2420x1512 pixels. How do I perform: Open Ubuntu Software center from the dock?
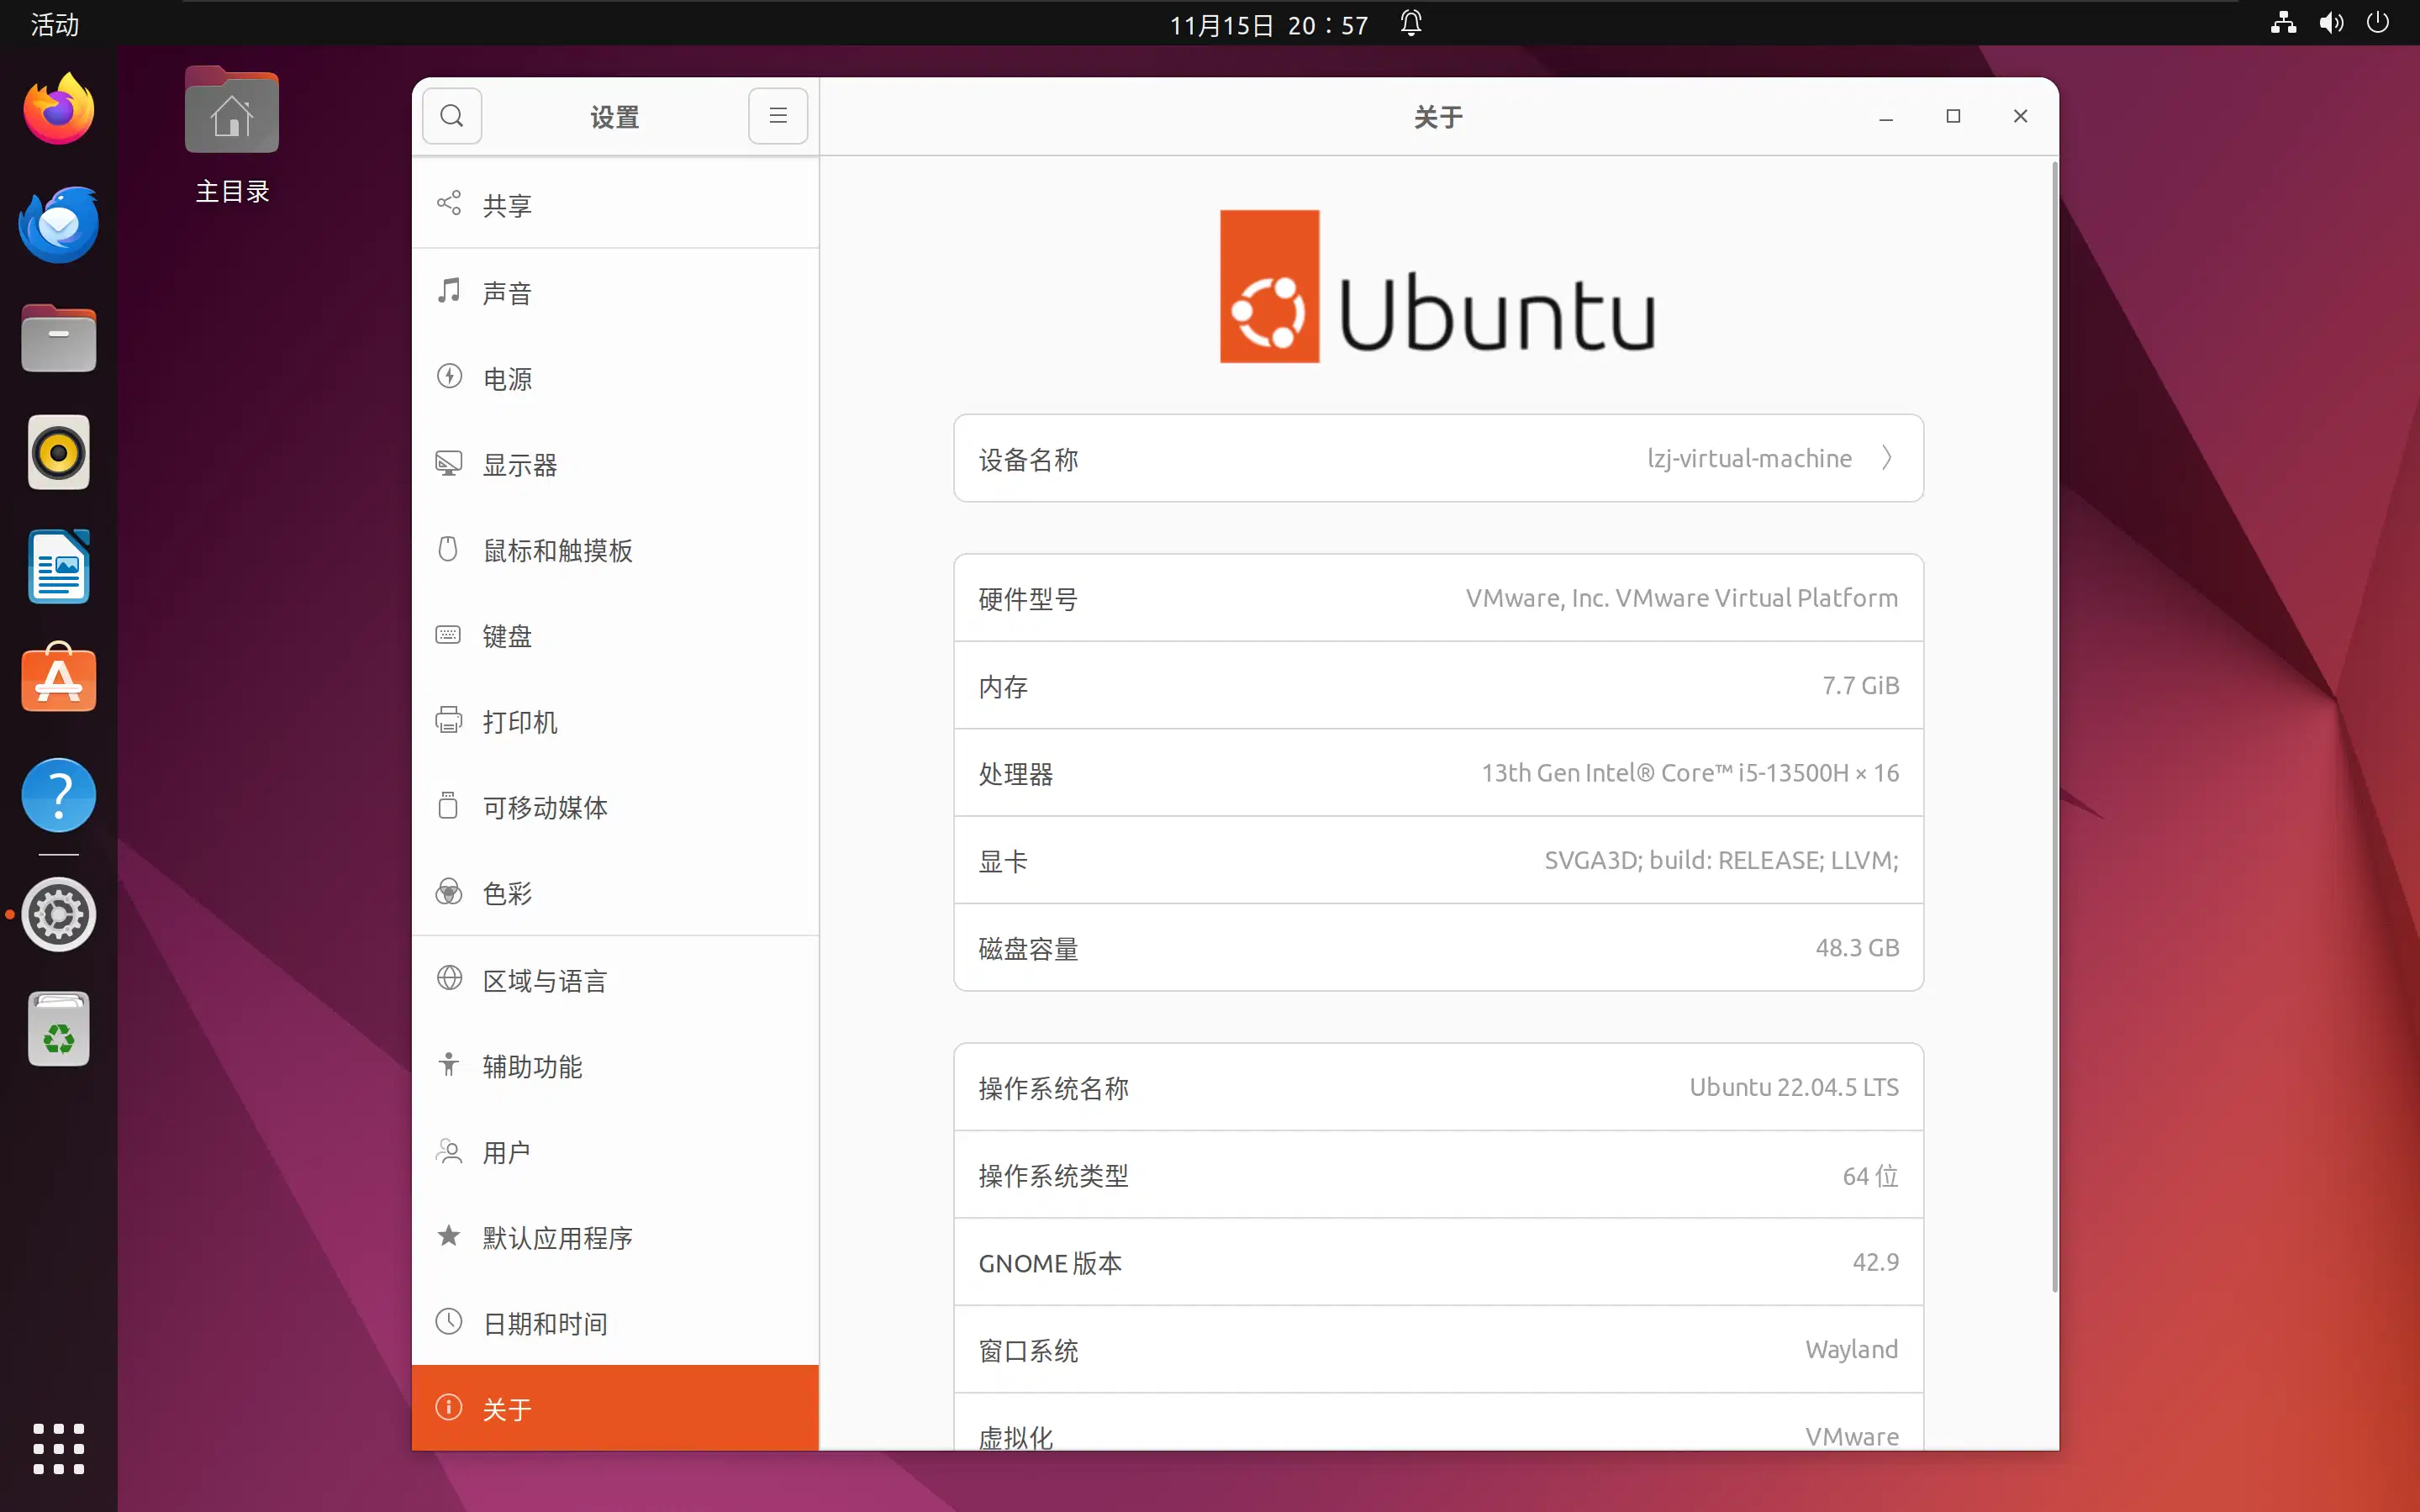point(57,679)
